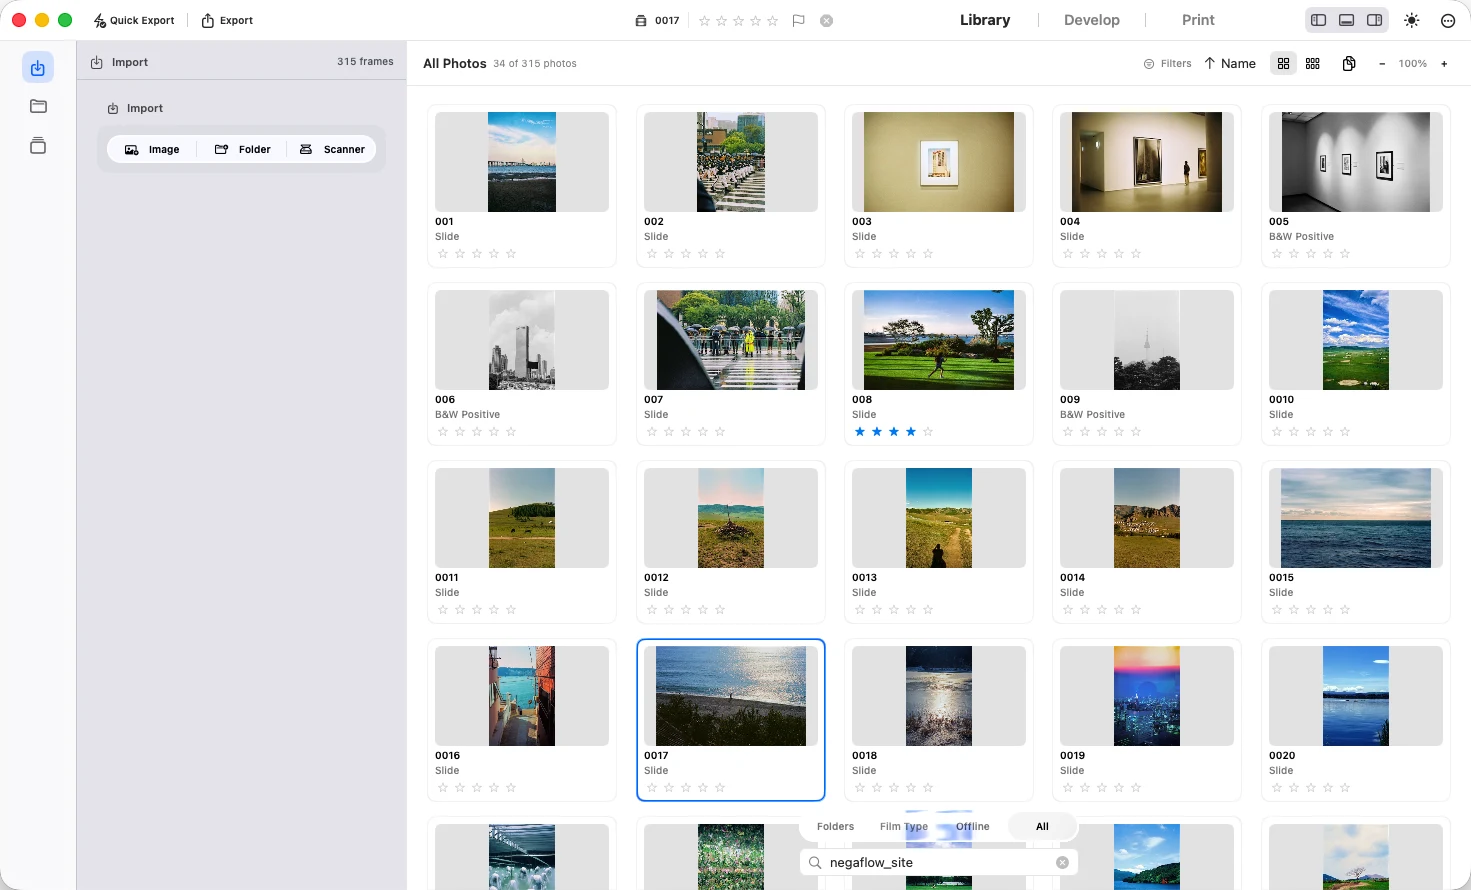This screenshot has width=1471, height=890.
Task: Select photo 0010 thumbnail
Action: [1356, 340]
